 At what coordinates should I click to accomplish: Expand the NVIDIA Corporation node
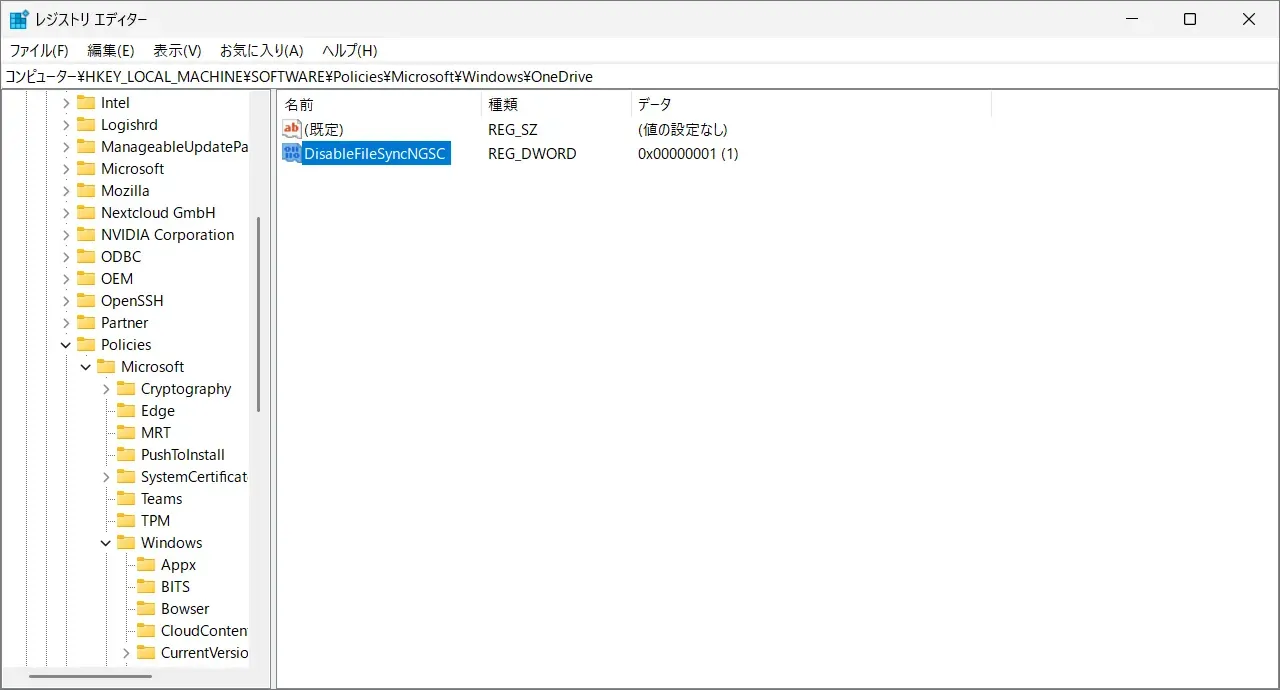pos(66,235)
